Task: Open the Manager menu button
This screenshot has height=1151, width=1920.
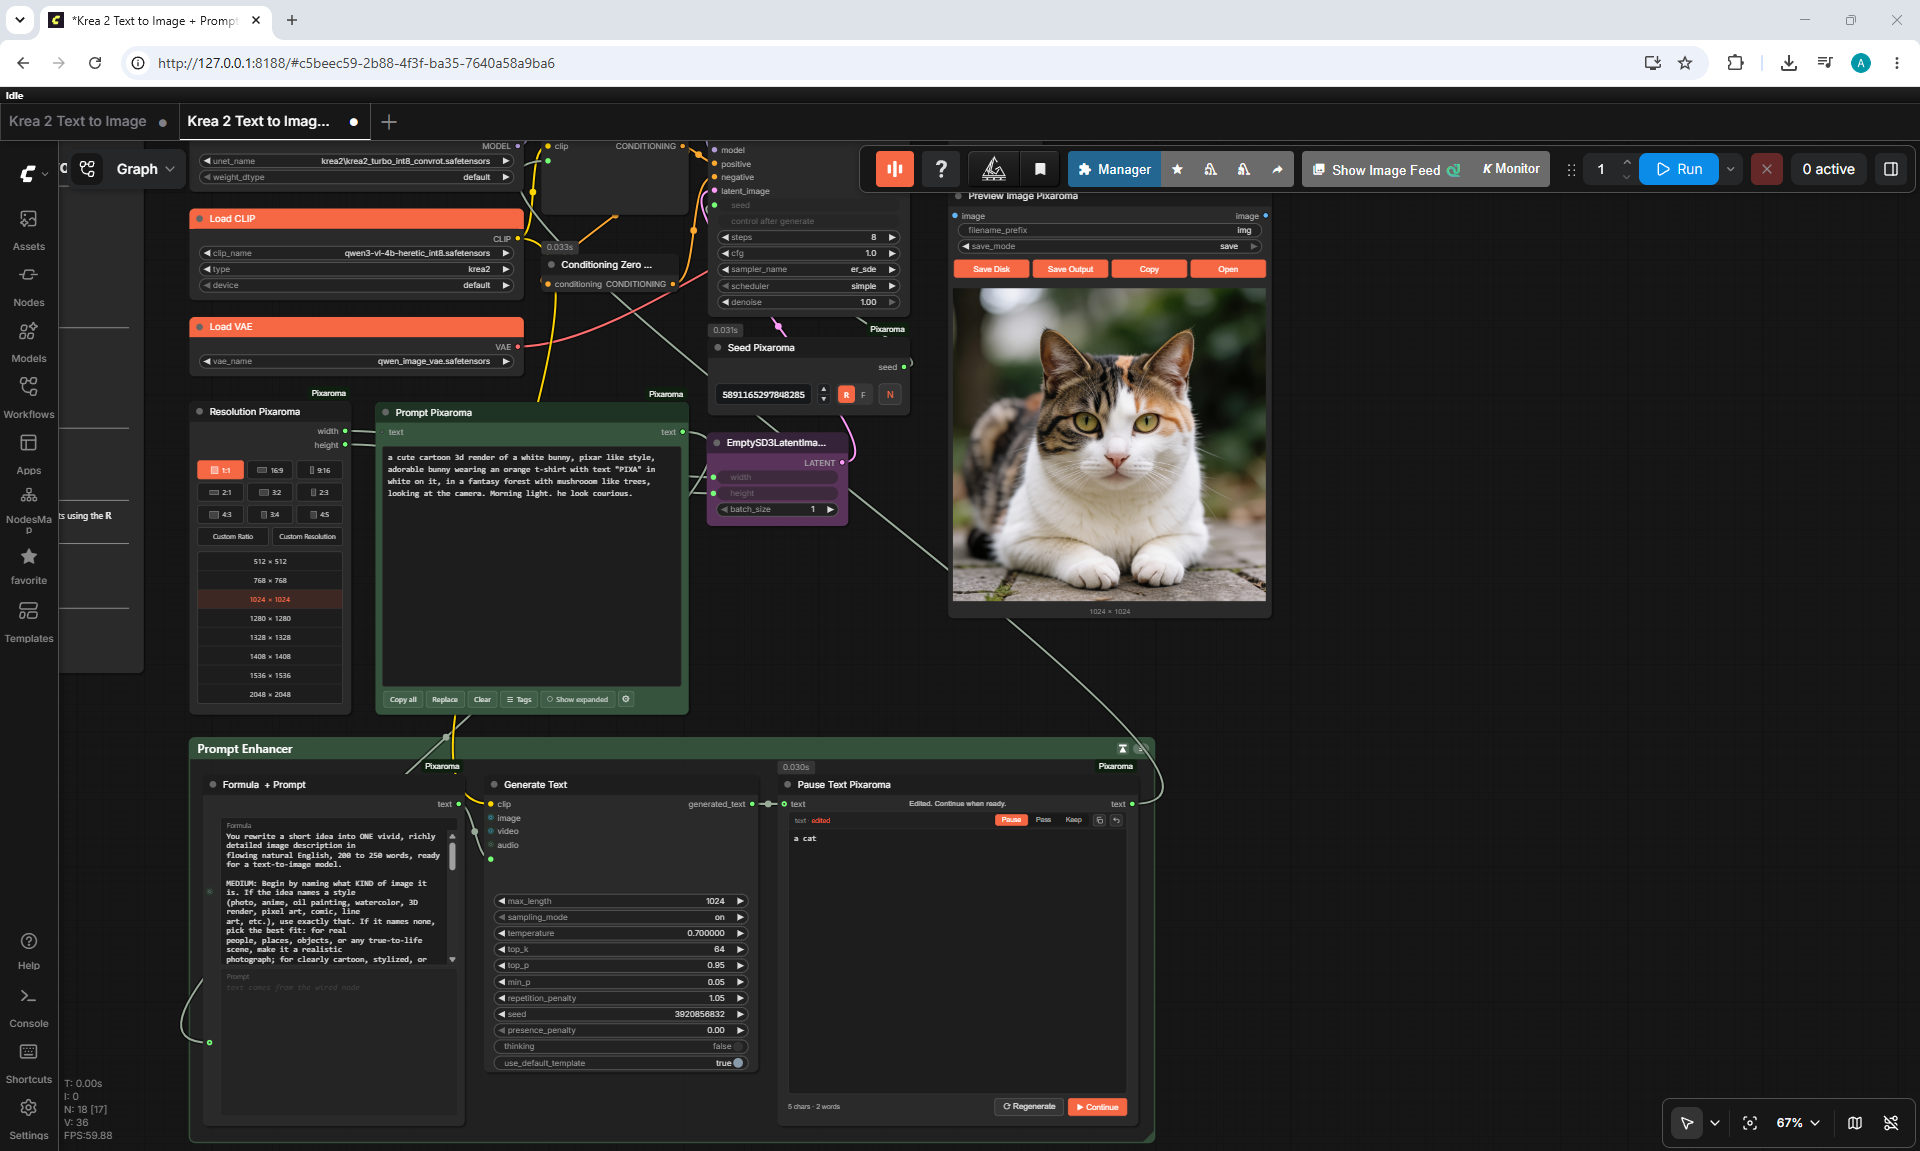Action: coord(1115,169)
